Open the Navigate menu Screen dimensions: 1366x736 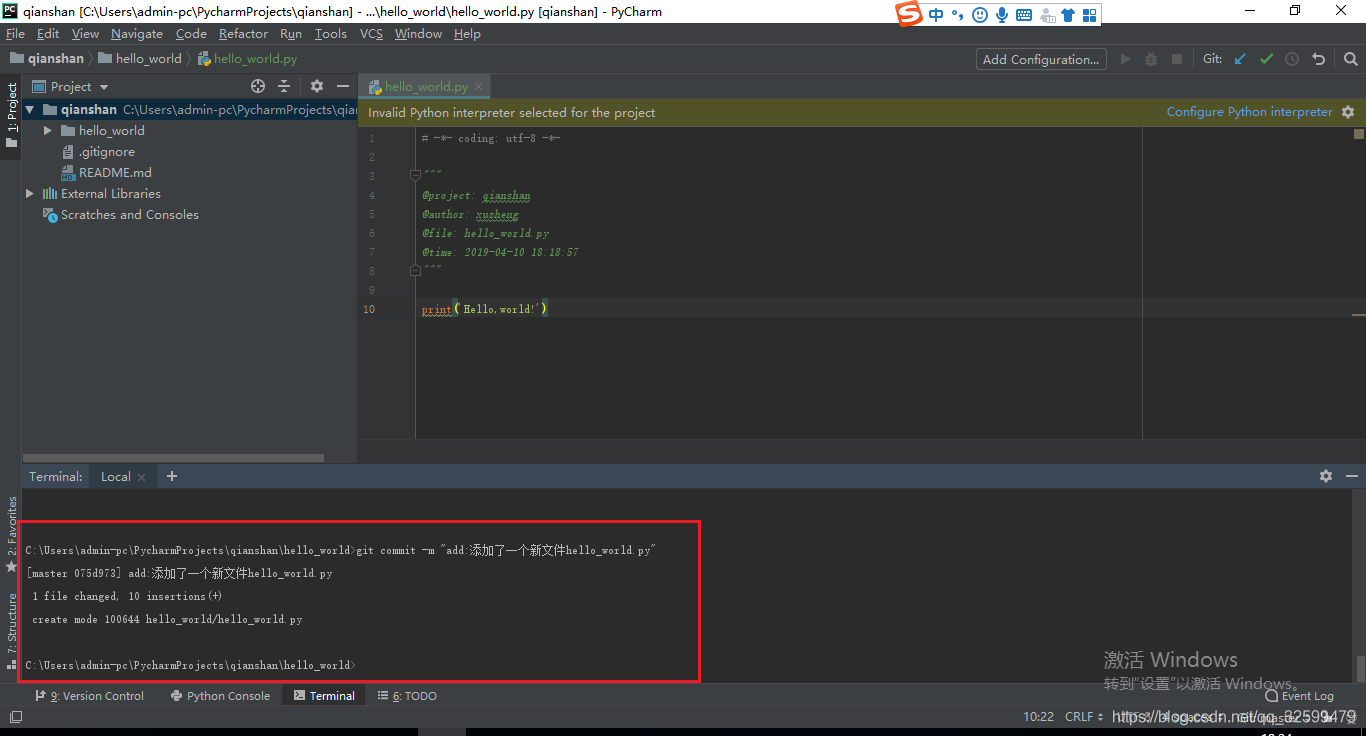[x=136, y=33]
